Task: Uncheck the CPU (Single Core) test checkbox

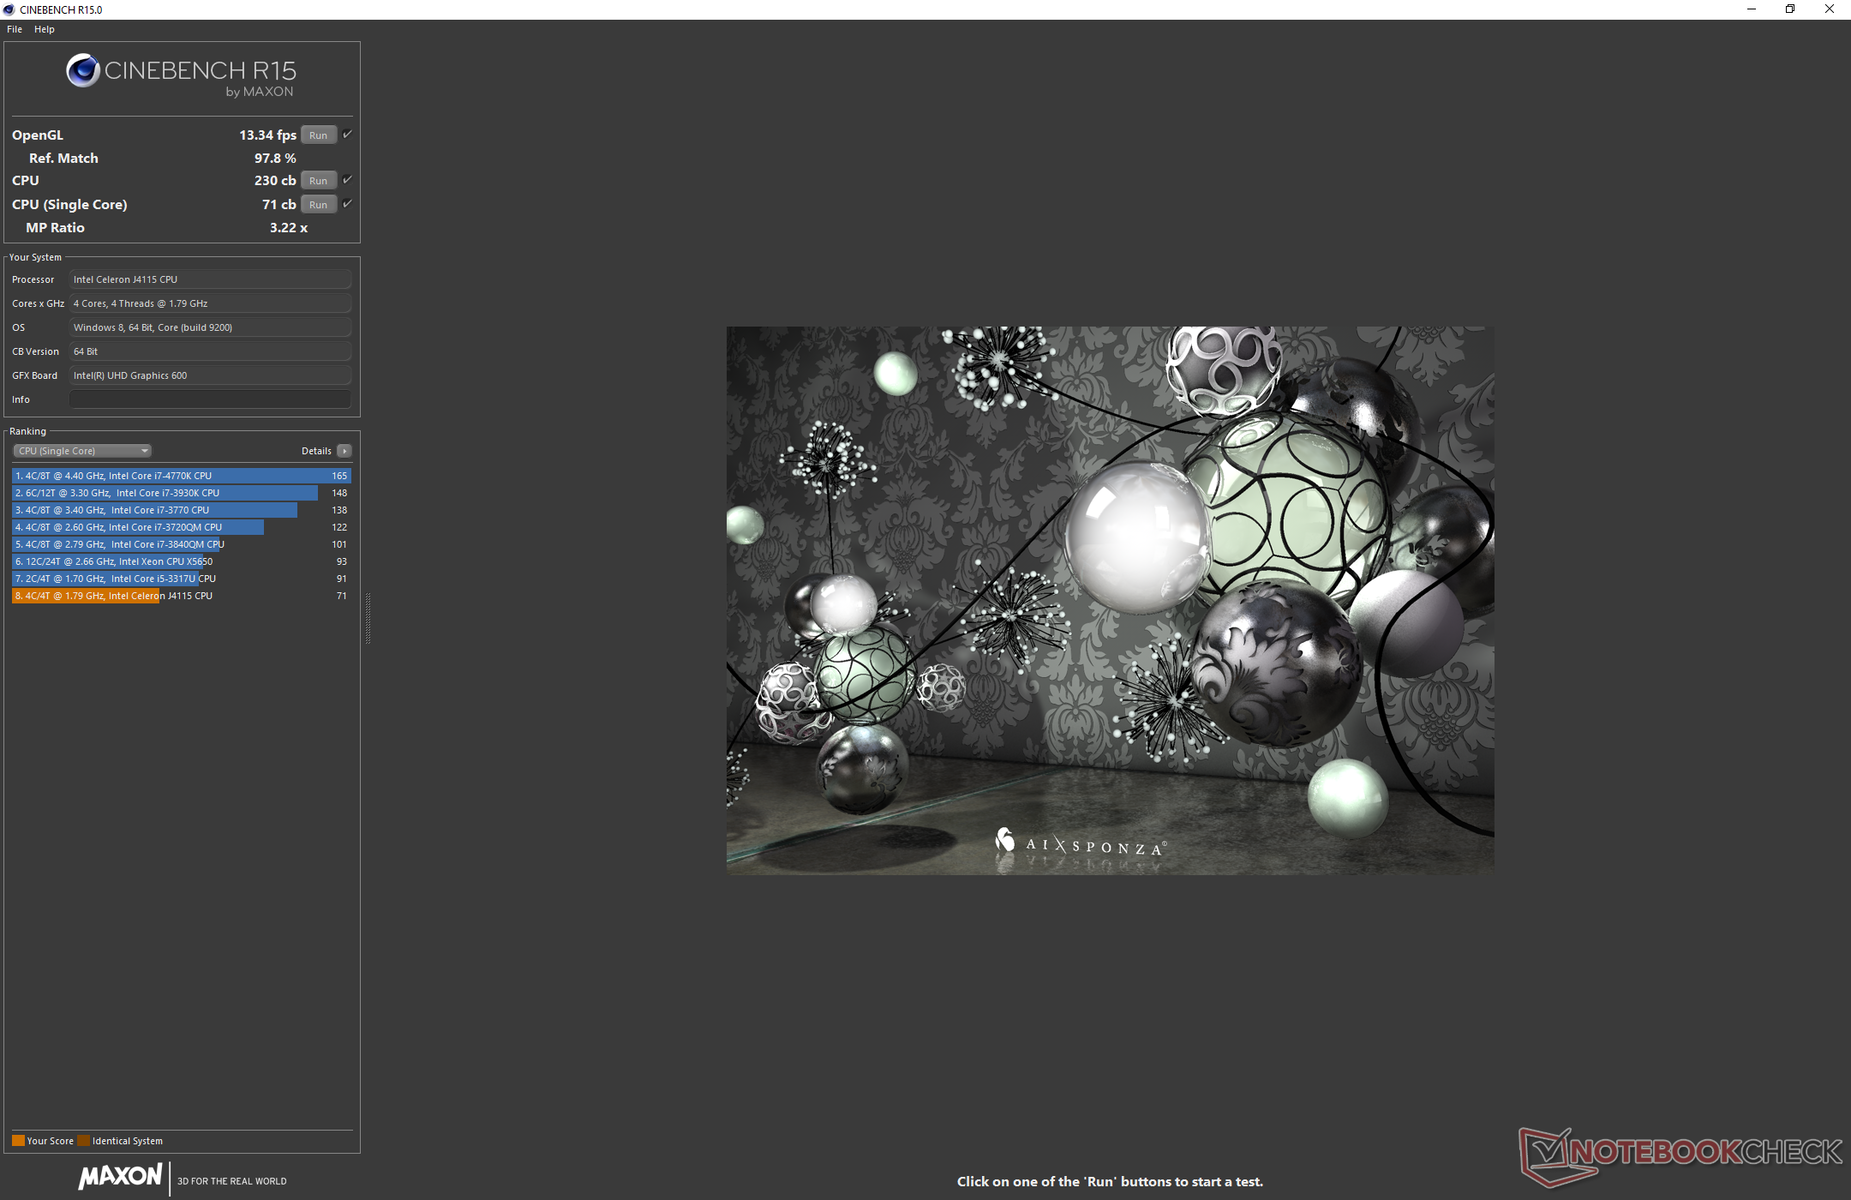Action: coord(347,204)
